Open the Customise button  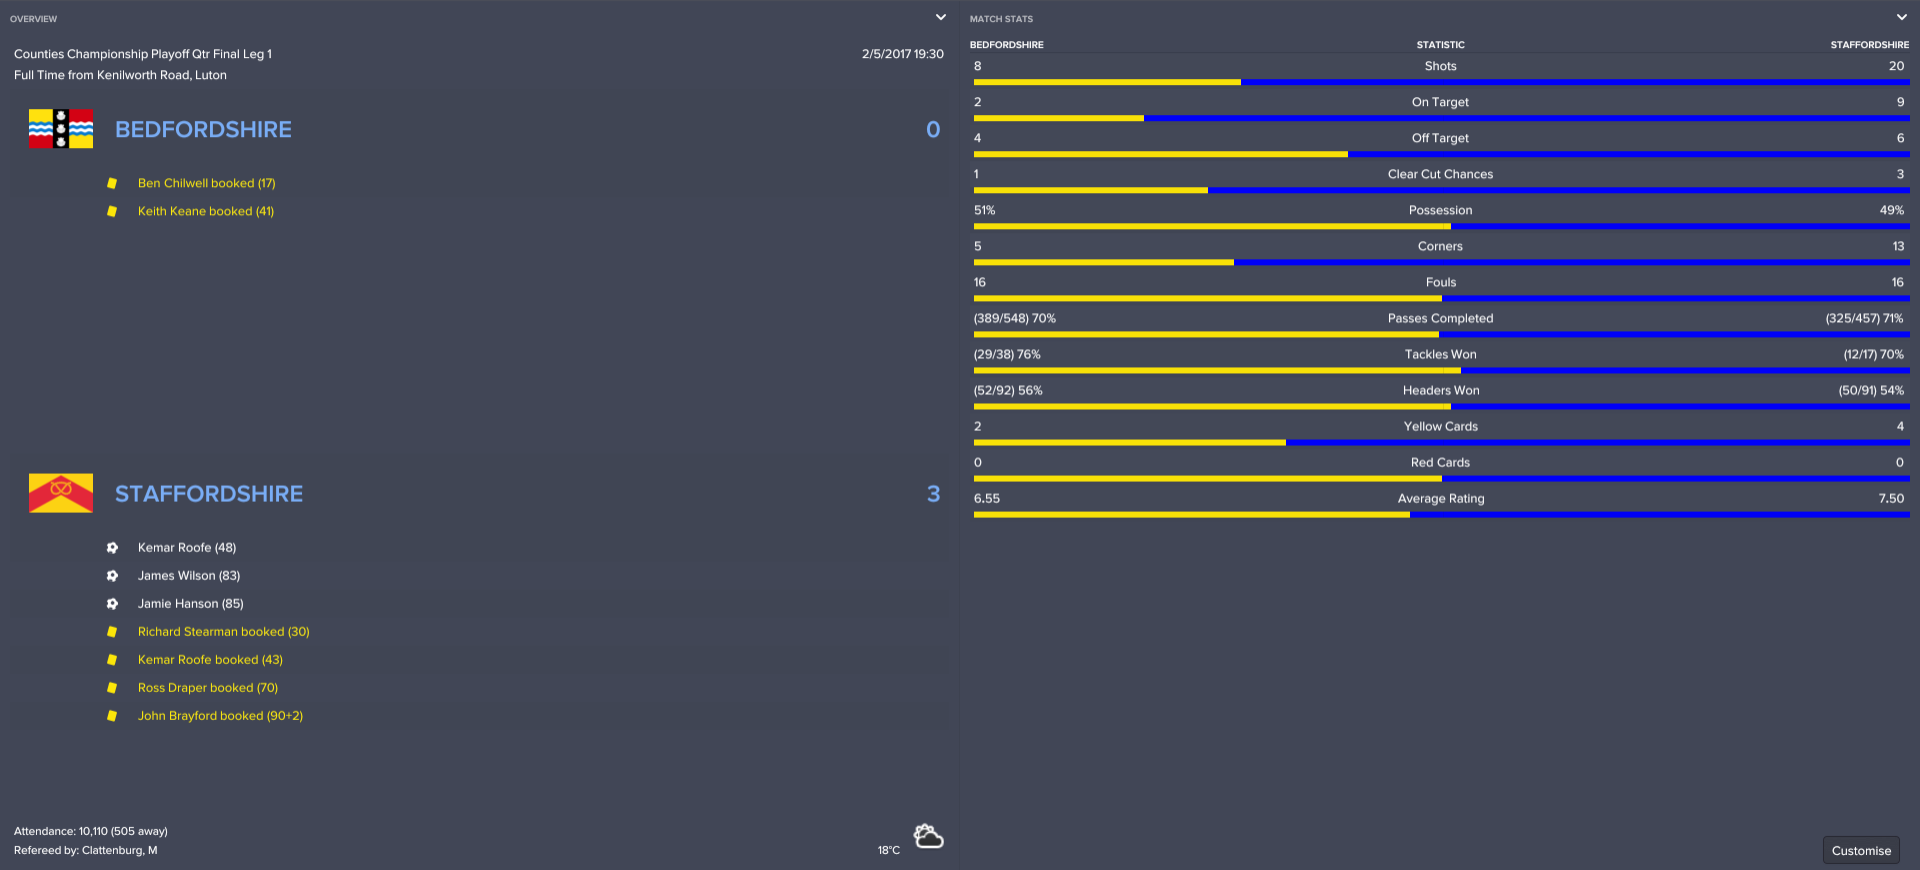tap(1860, 850)
